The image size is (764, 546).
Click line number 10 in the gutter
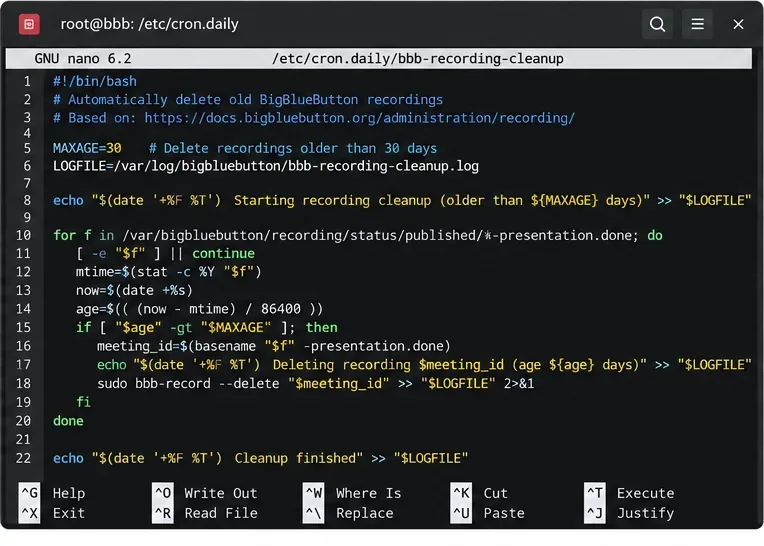[x=23, y=236]
